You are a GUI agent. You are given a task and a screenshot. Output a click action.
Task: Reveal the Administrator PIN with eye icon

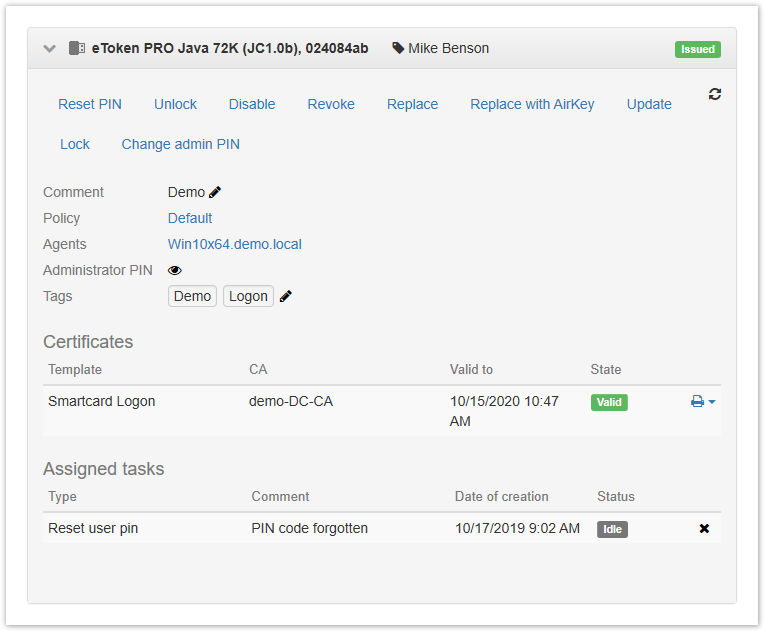[x=175, y=270]
